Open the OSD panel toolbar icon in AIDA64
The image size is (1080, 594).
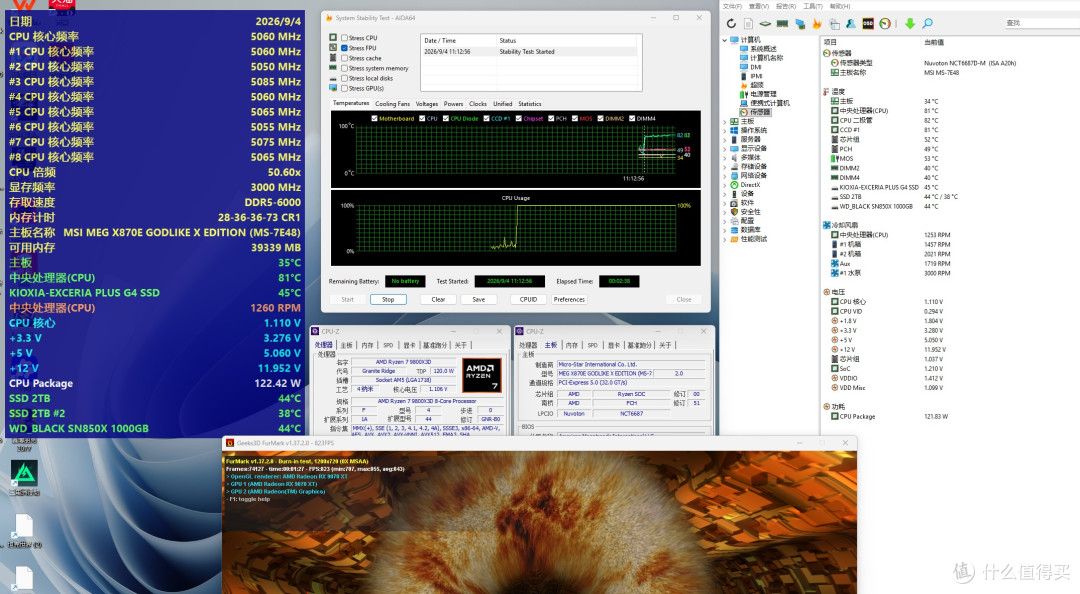868,23
